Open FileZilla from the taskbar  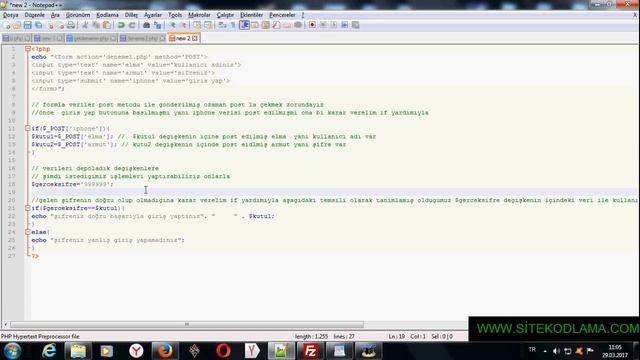[310, 351]
